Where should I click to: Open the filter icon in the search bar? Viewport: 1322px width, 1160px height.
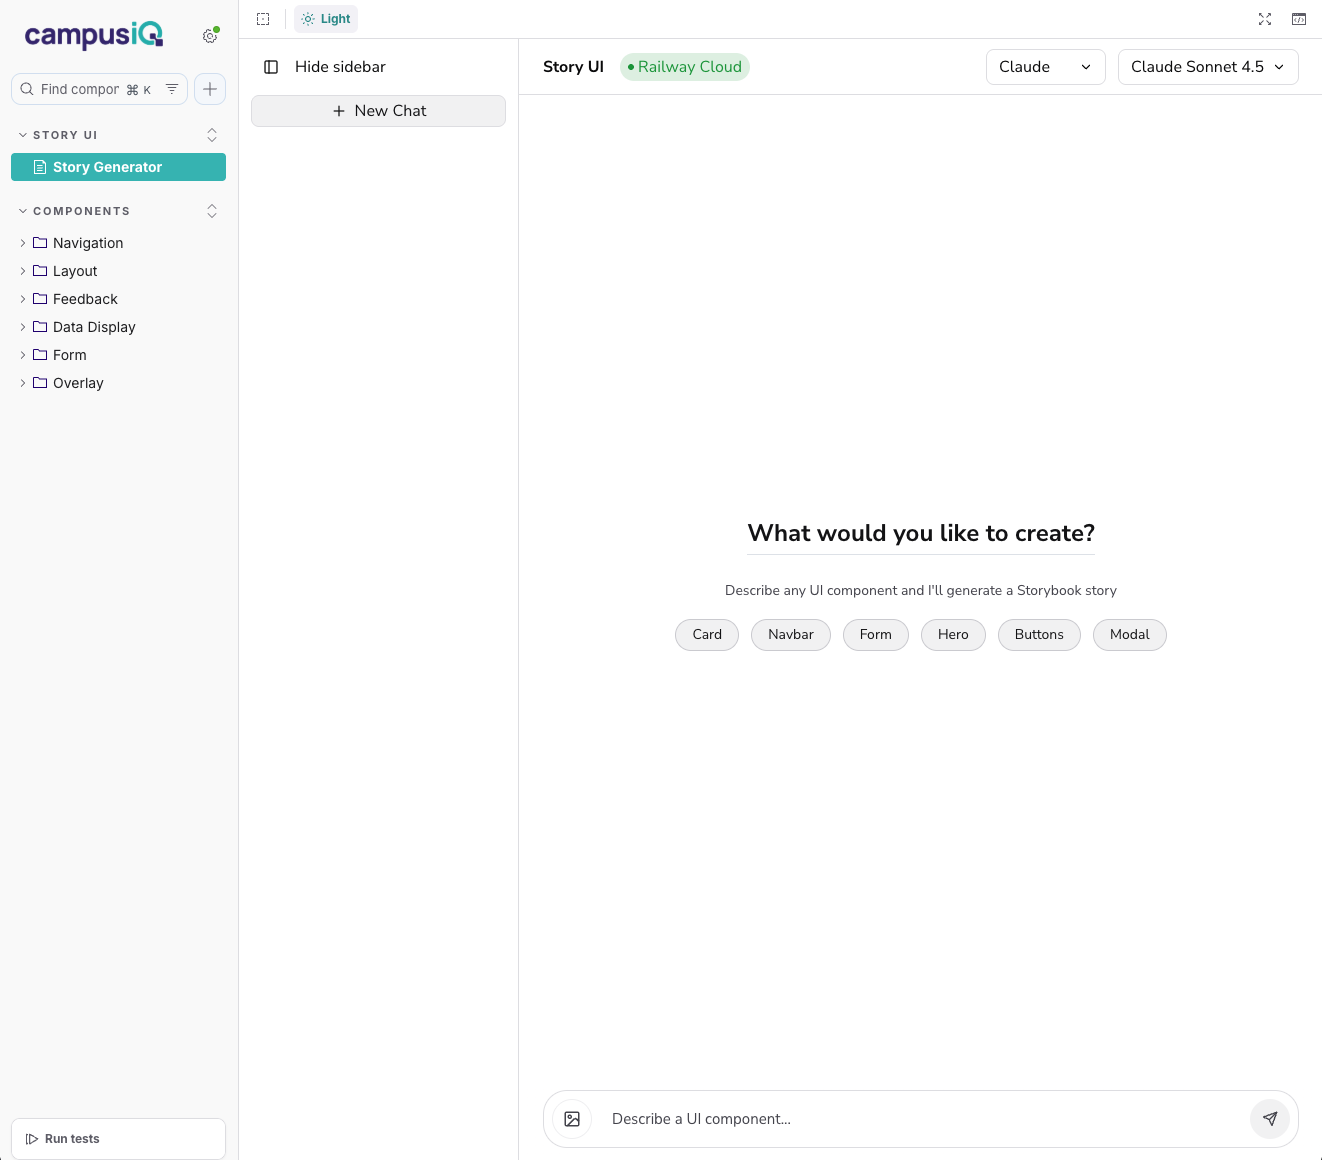pos(171,88)
